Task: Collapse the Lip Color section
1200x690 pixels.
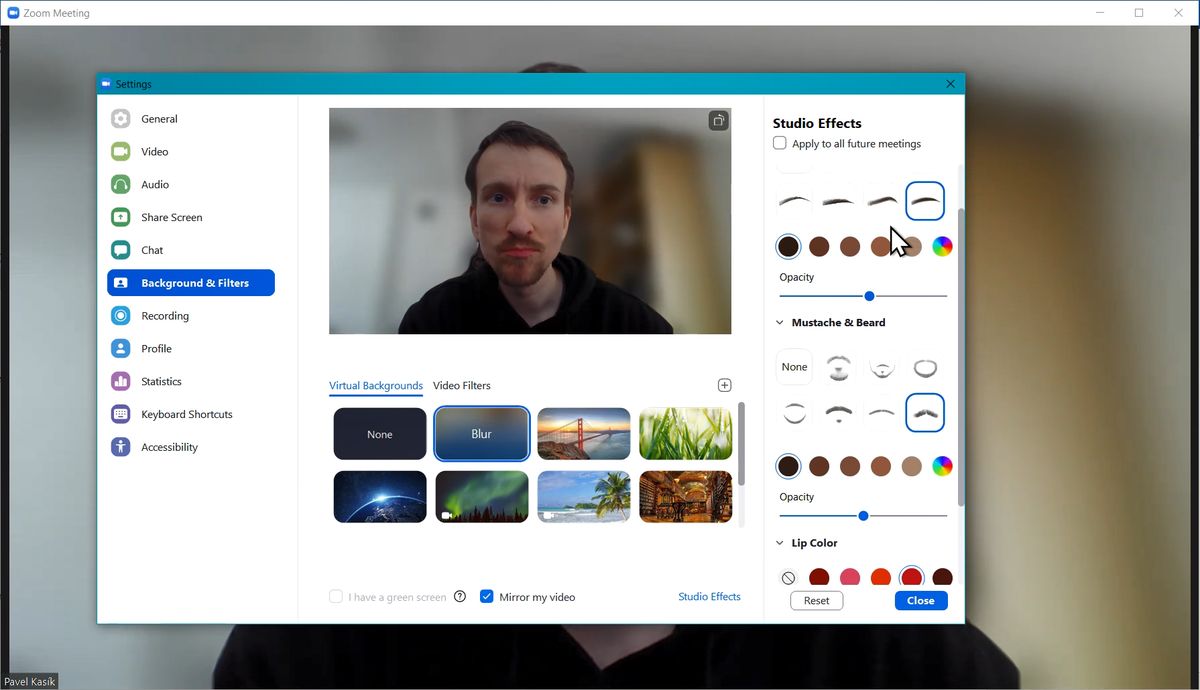Action: pyautogui.click(x=780, y=543)
